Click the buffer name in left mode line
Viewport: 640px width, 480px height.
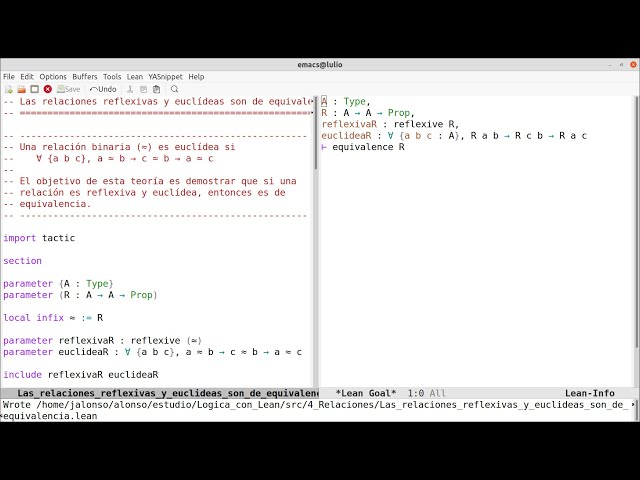point(167,393)
